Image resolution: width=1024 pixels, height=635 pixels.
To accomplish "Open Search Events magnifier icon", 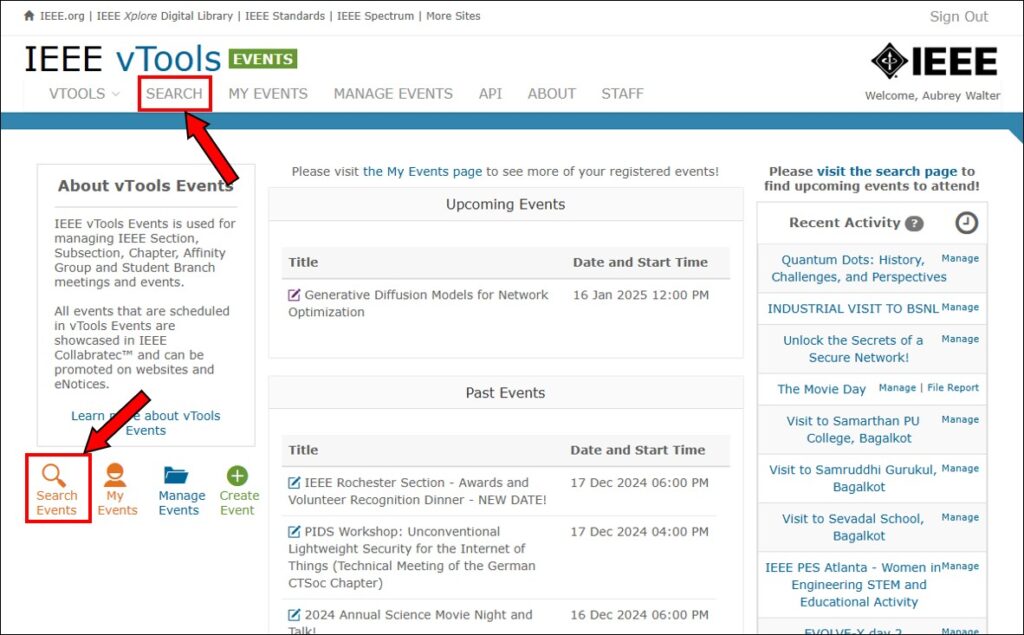I will click(x=53, y=475).
